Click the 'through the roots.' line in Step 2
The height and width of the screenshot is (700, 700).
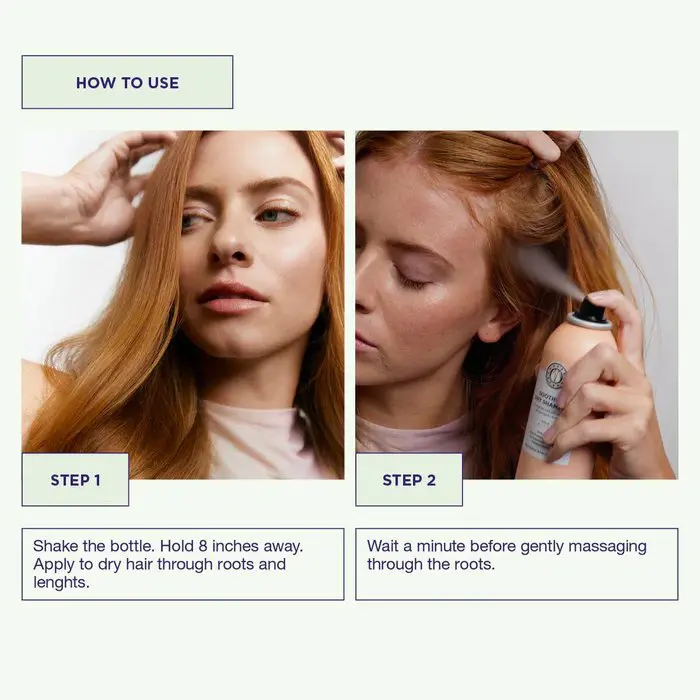(431, 564)
